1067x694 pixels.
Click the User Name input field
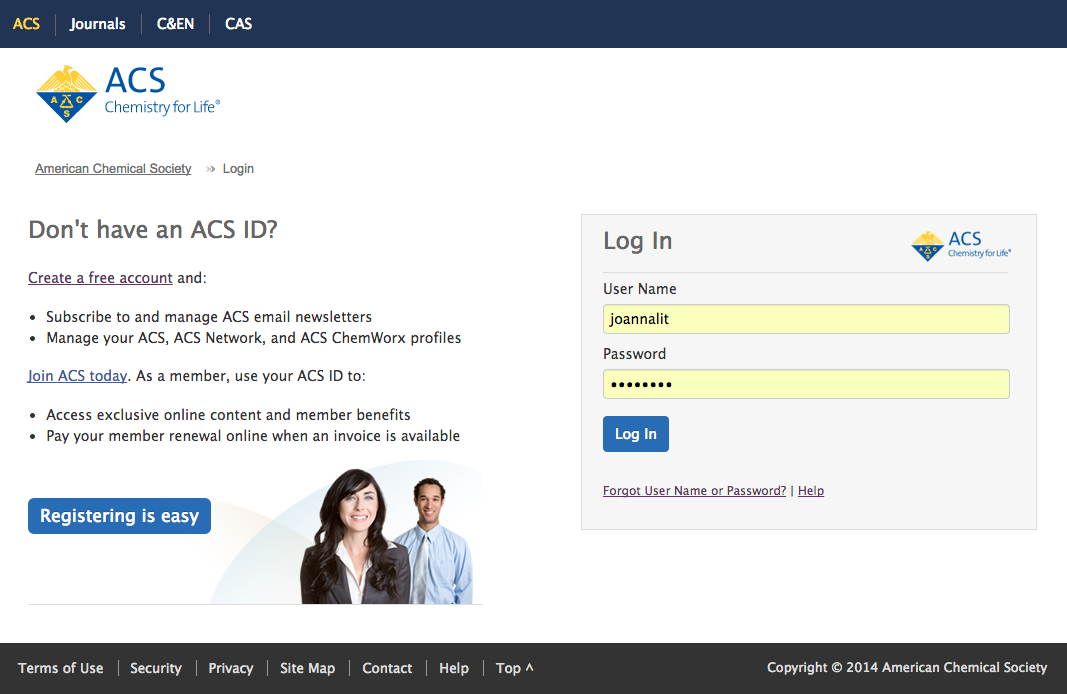[x=806, y=319]
